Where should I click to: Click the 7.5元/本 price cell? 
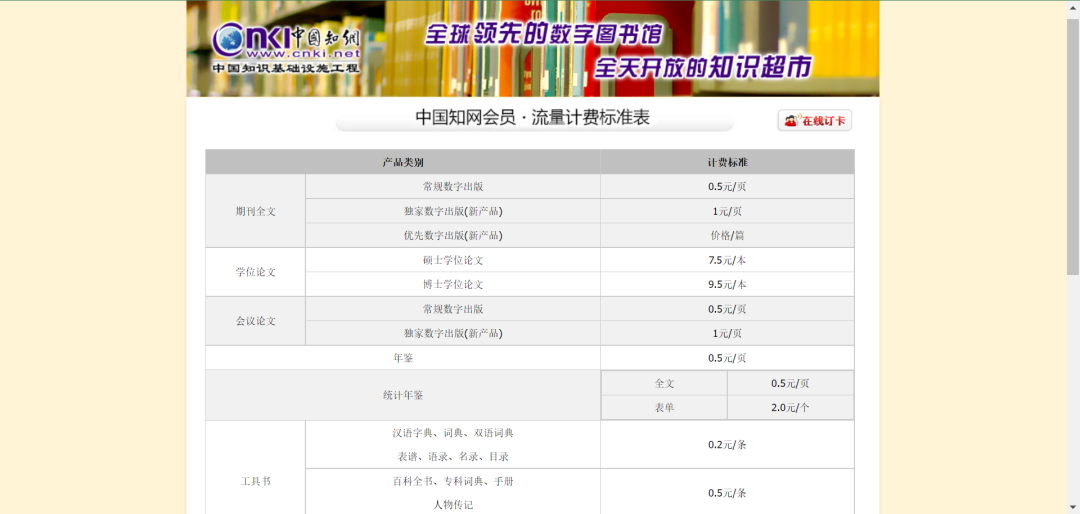click(x=727, y=260)
